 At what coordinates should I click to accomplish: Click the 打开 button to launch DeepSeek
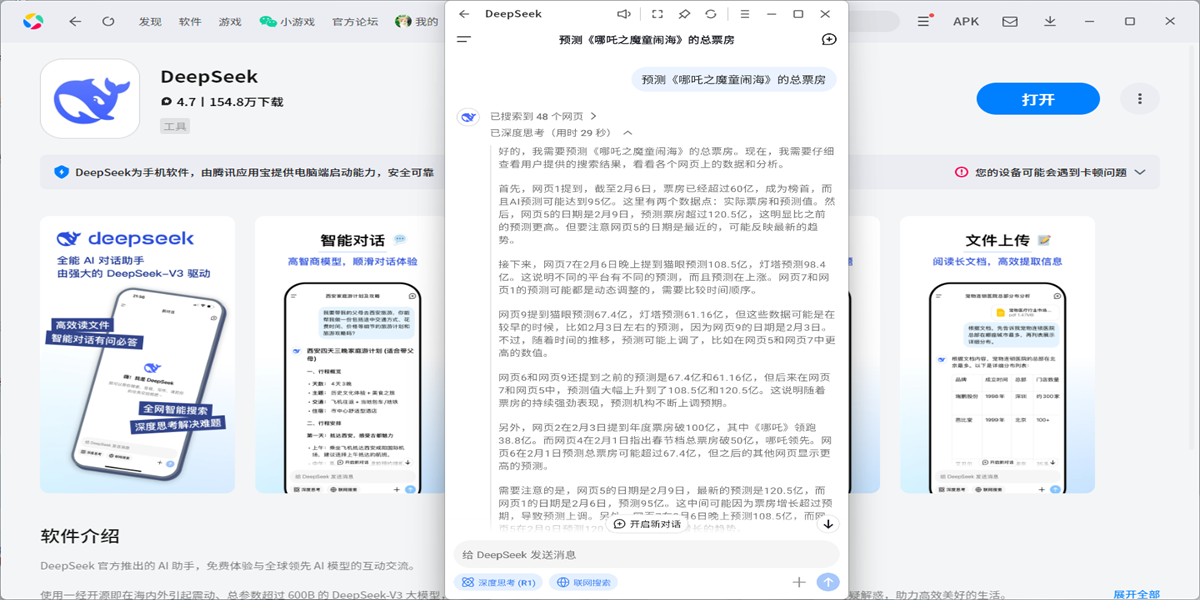click(1037, 98)
